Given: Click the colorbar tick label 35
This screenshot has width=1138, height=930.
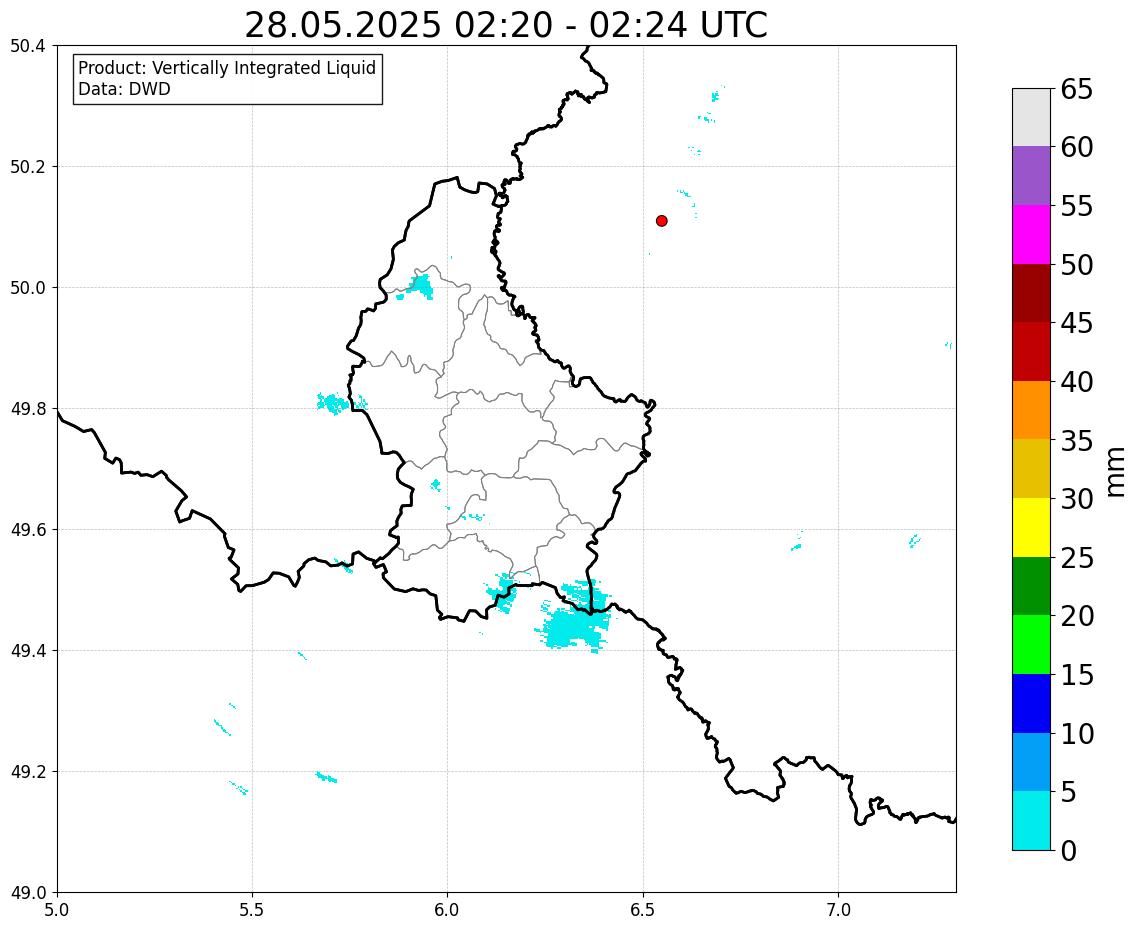Looking at the screenshot, I should tap(1077, 441).
